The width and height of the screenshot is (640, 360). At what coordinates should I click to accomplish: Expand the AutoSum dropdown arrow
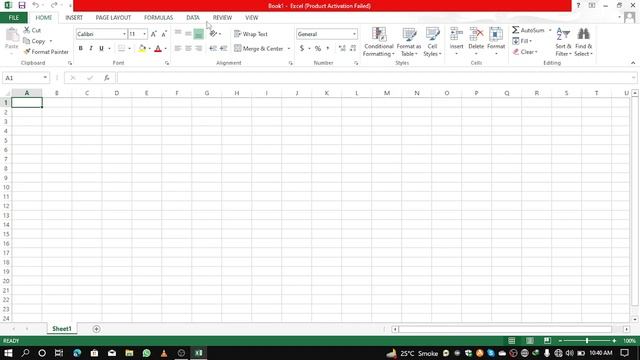pyautogui.click(x=550, y=30)
